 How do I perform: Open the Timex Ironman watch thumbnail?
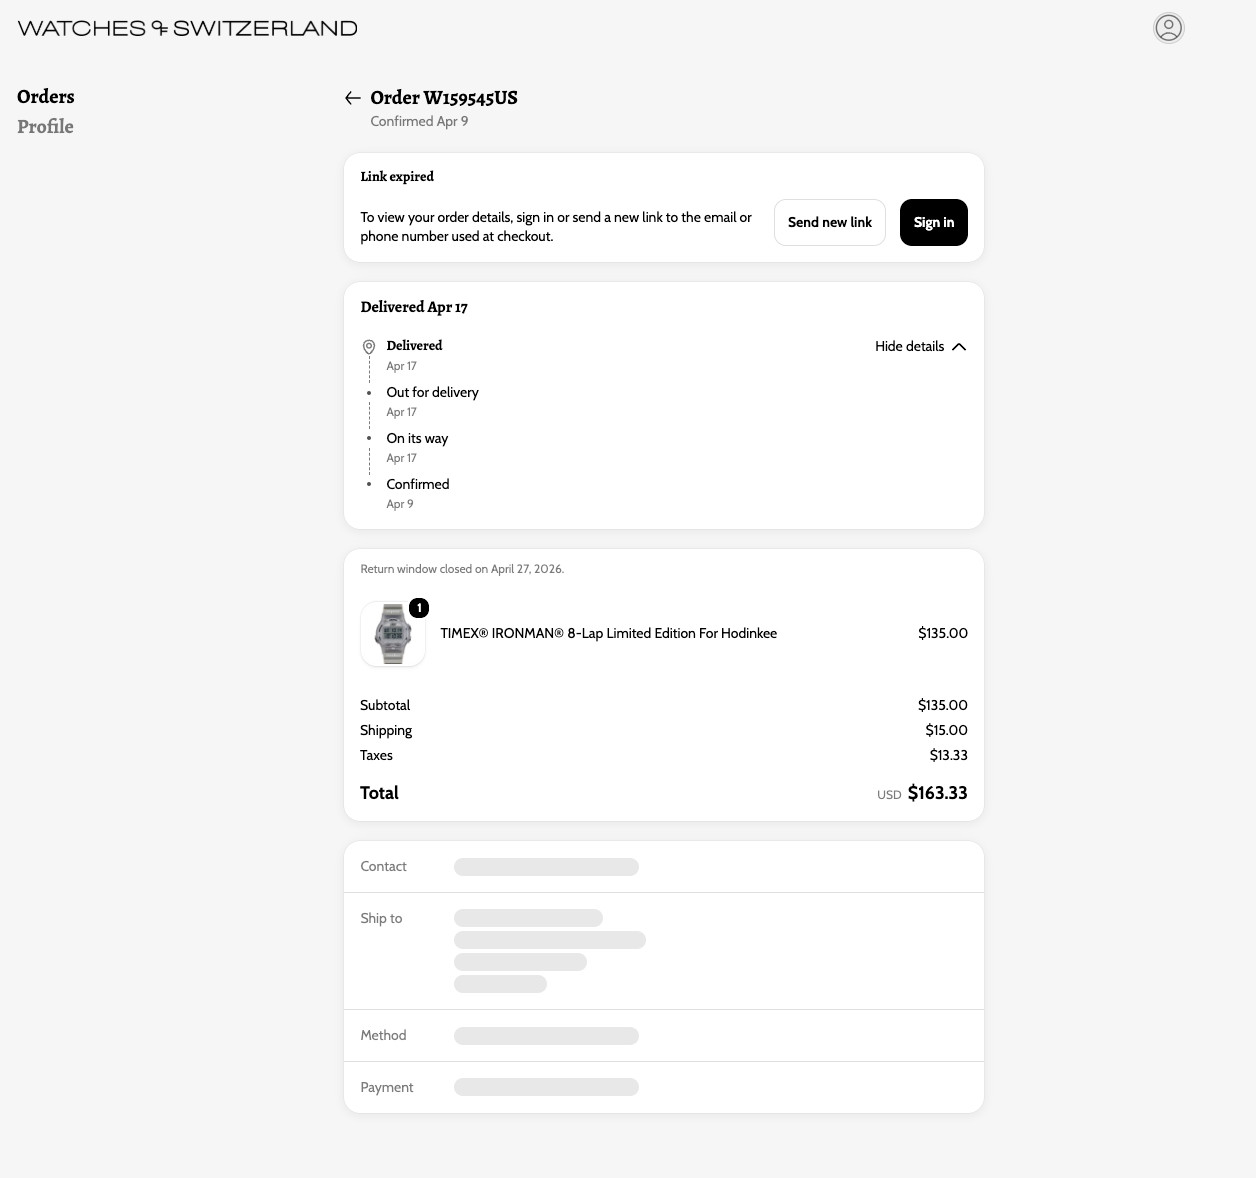(393, 634)
